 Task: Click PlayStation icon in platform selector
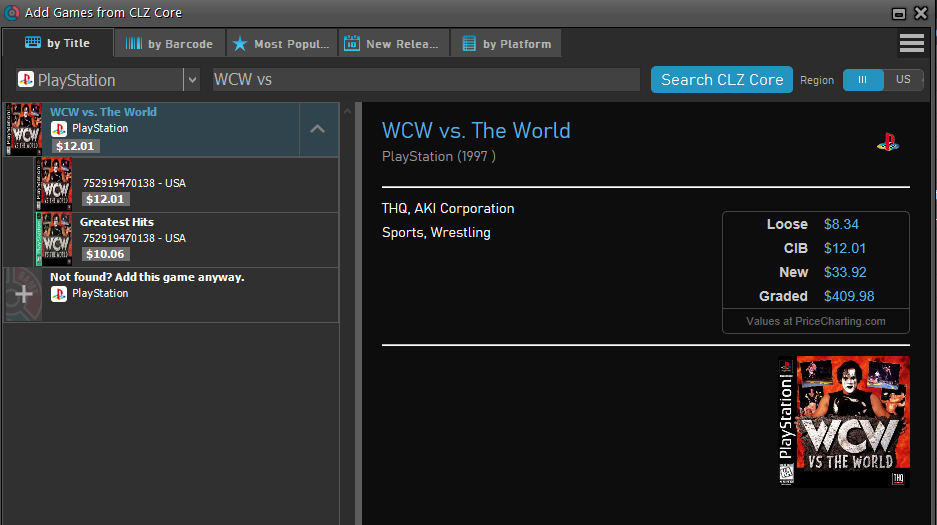point(26,80)
